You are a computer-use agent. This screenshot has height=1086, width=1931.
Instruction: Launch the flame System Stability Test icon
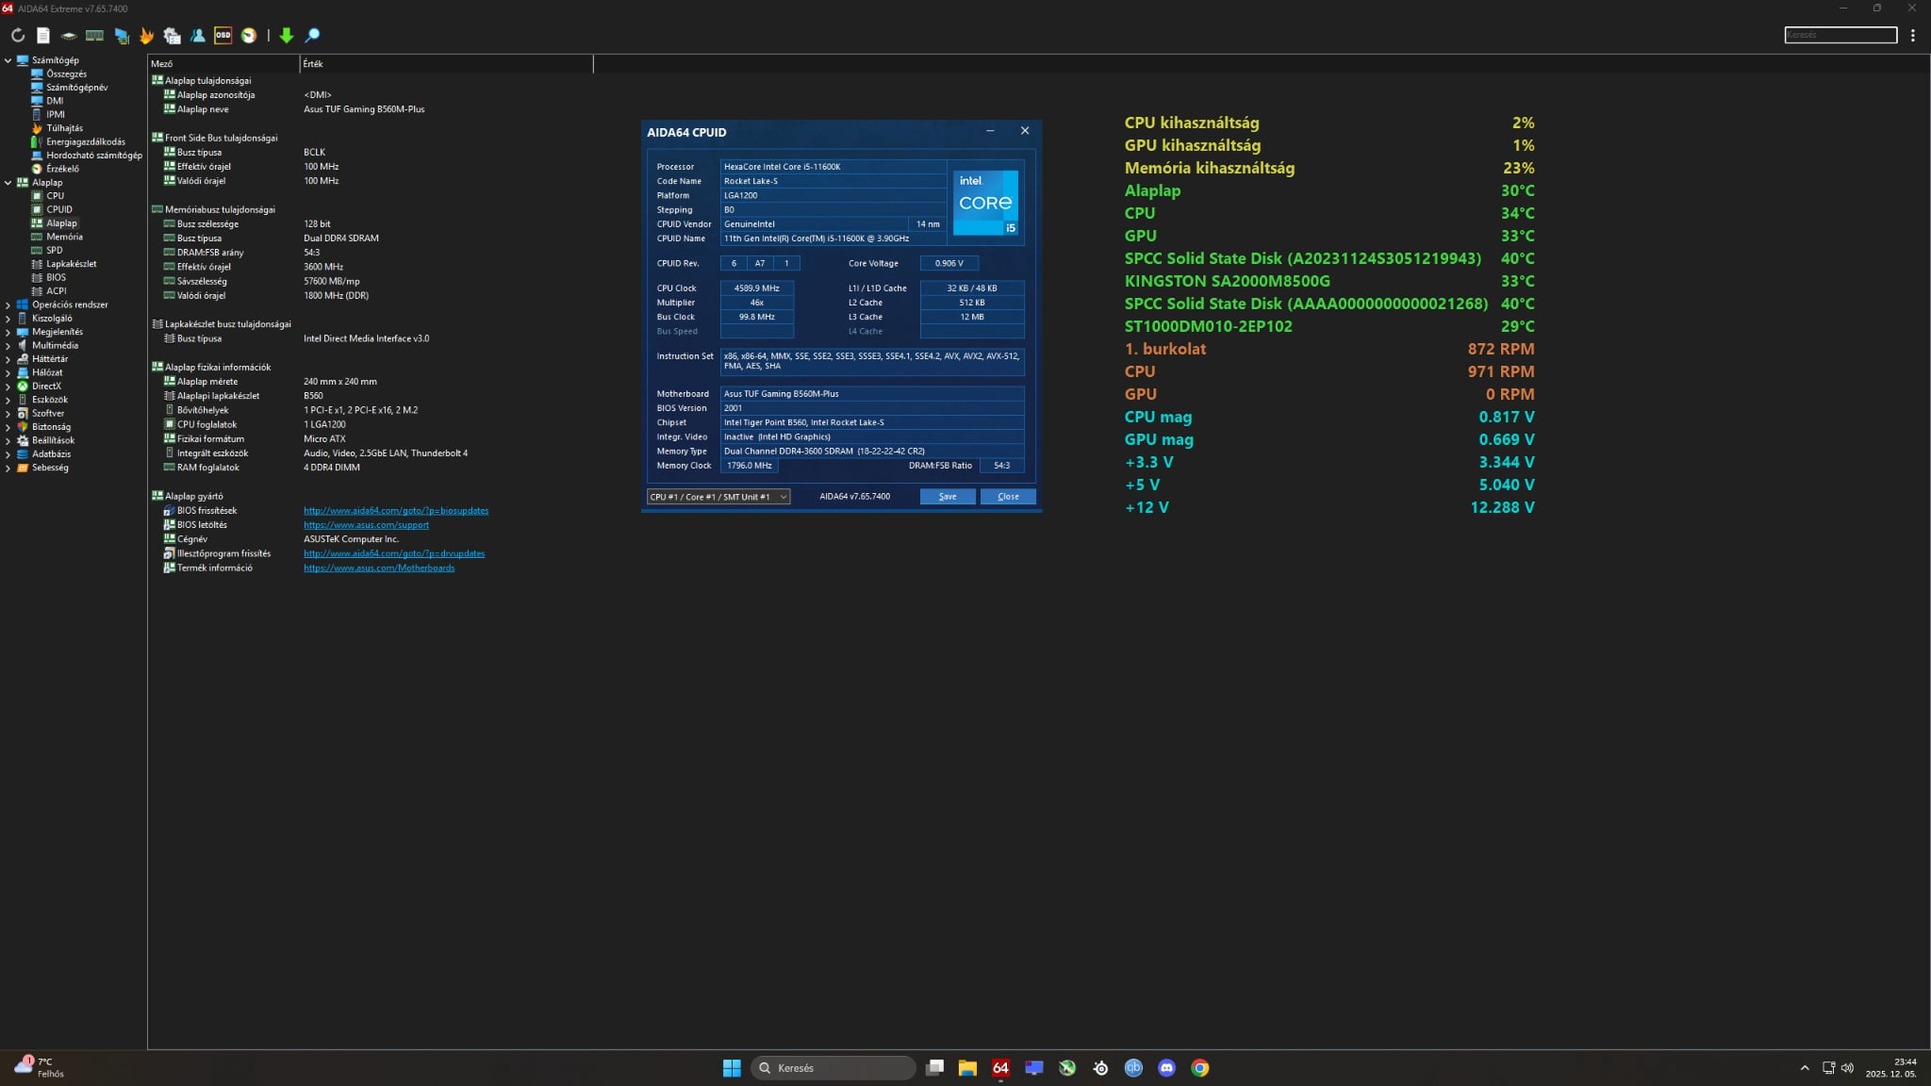tap(147, 35)
